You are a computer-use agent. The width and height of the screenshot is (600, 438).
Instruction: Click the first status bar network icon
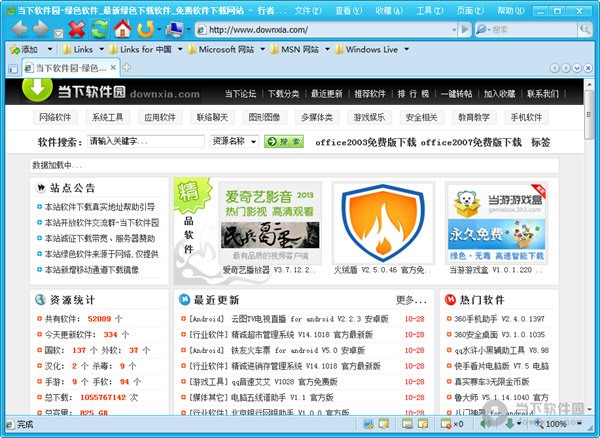click(368, 424)
